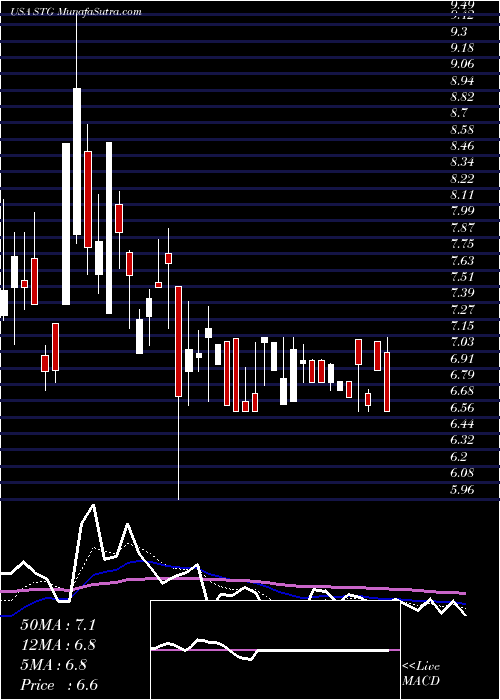
Task: Click the 6.32 price axis label
Action: 462,440
